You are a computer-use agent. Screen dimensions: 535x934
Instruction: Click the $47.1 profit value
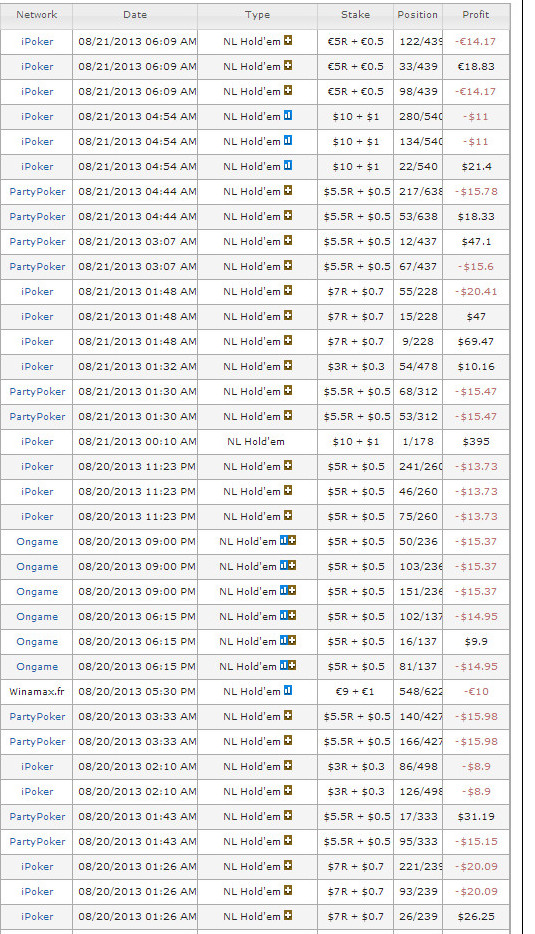click(x=476, y=242)
